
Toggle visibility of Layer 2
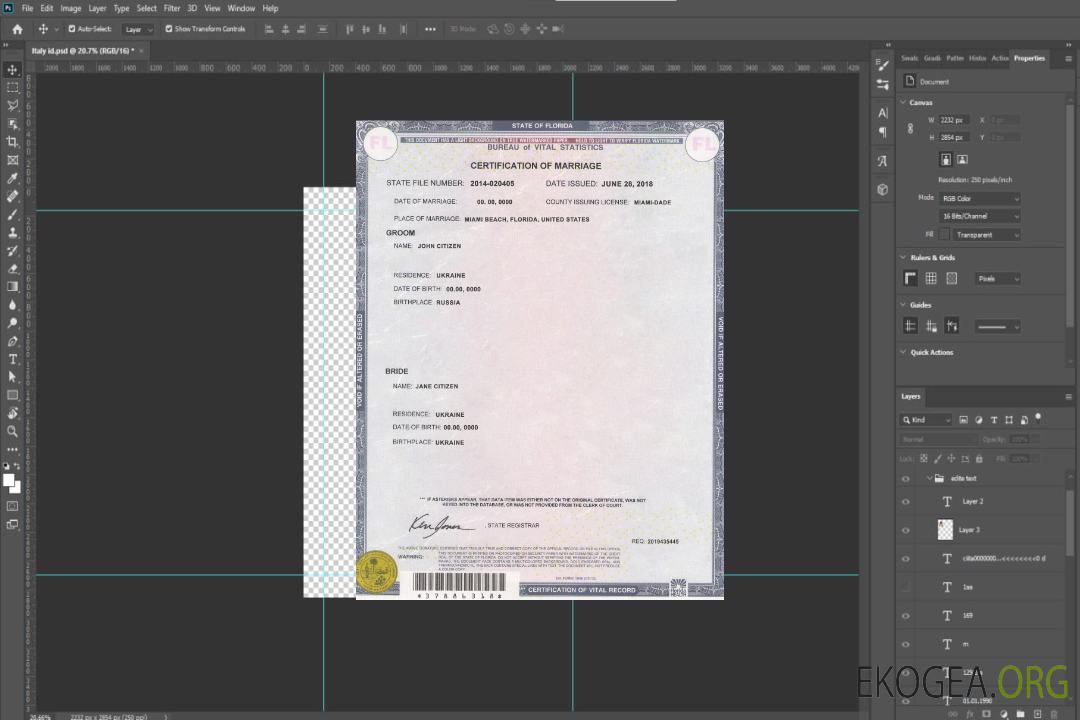pyautogui.click(x=906, y=502)
